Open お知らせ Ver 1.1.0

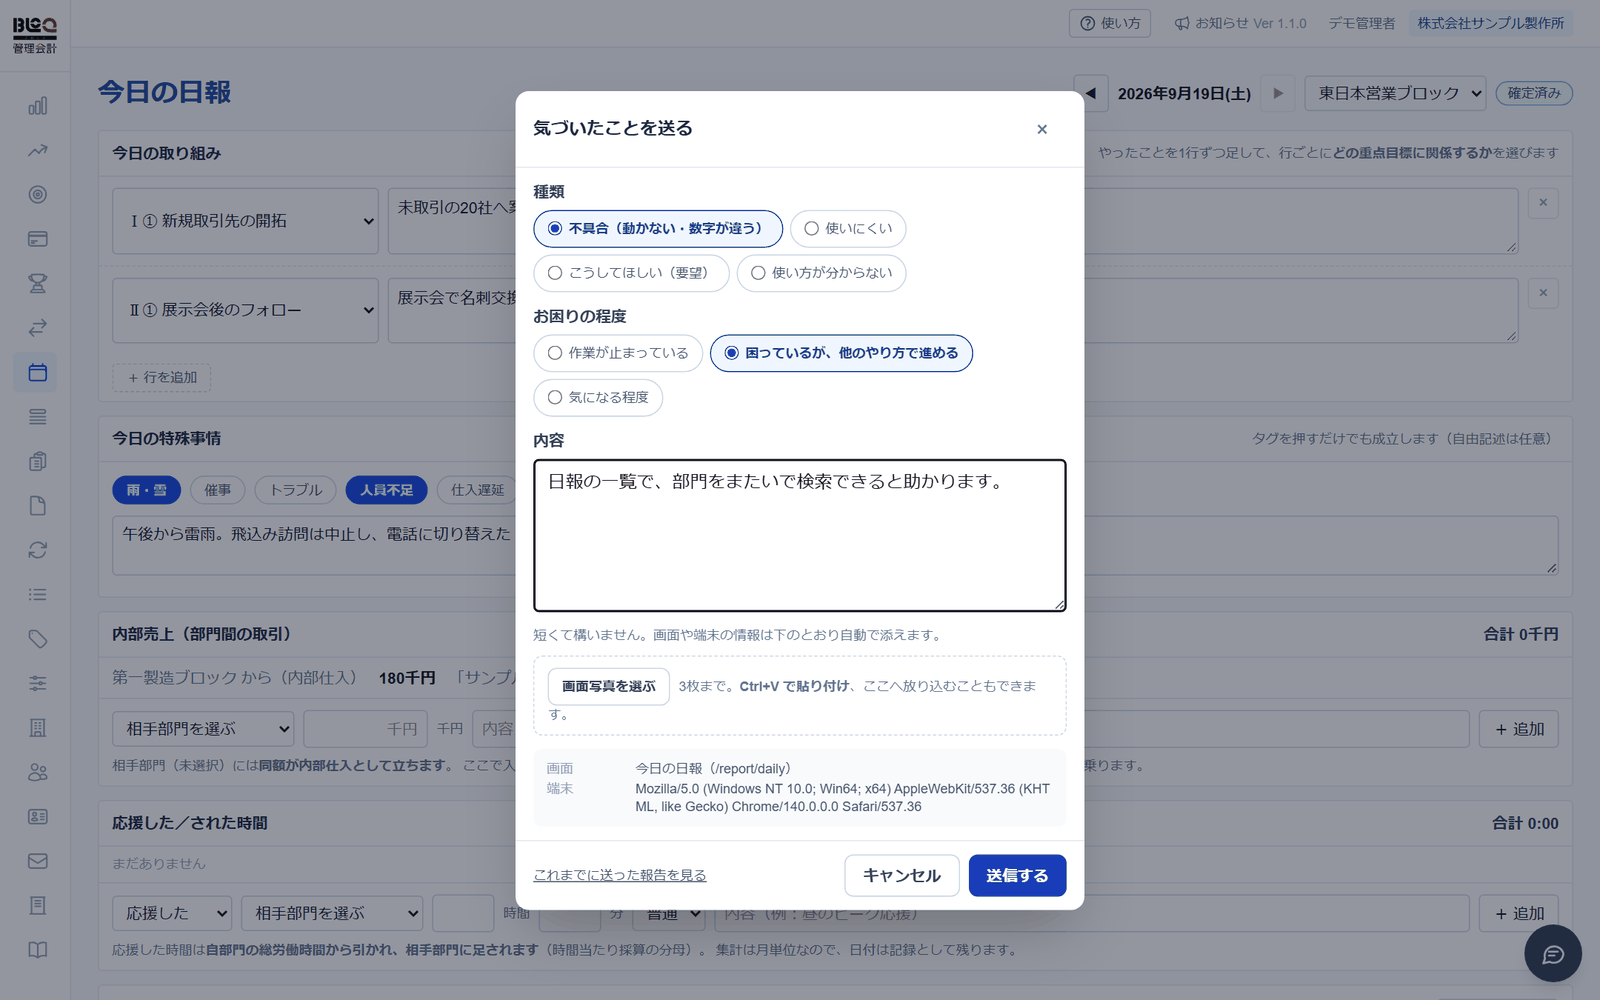[1240, 23]
